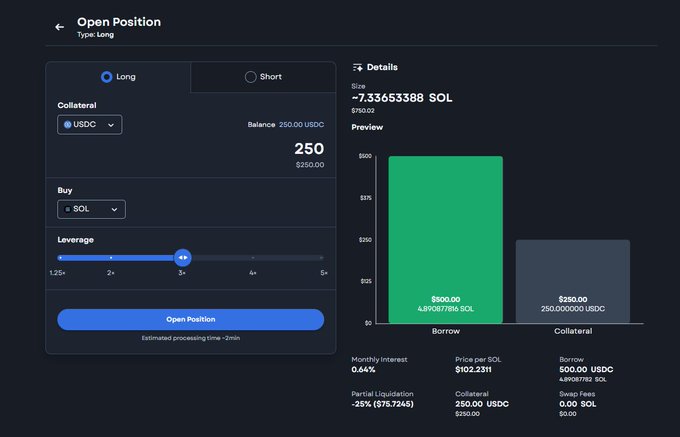
Task: Click the $250.00 value under collateral amount
Action: point(310,165)
